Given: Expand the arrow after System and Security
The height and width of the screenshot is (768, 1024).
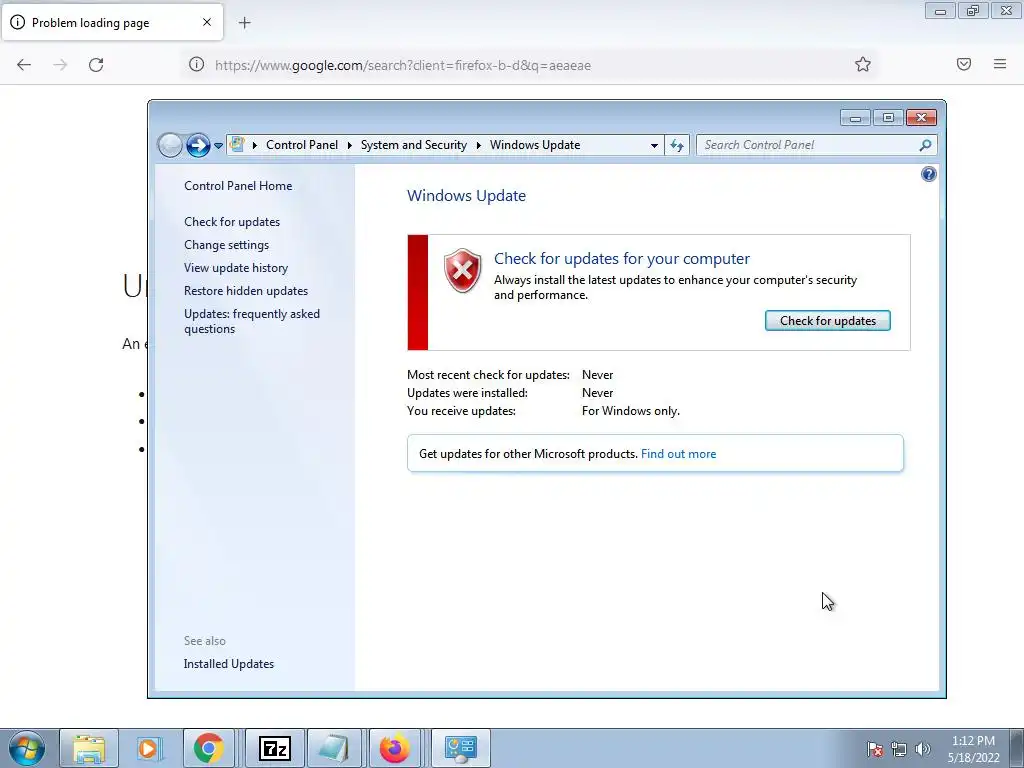Looking at the screenshot, I should point(478,145).
